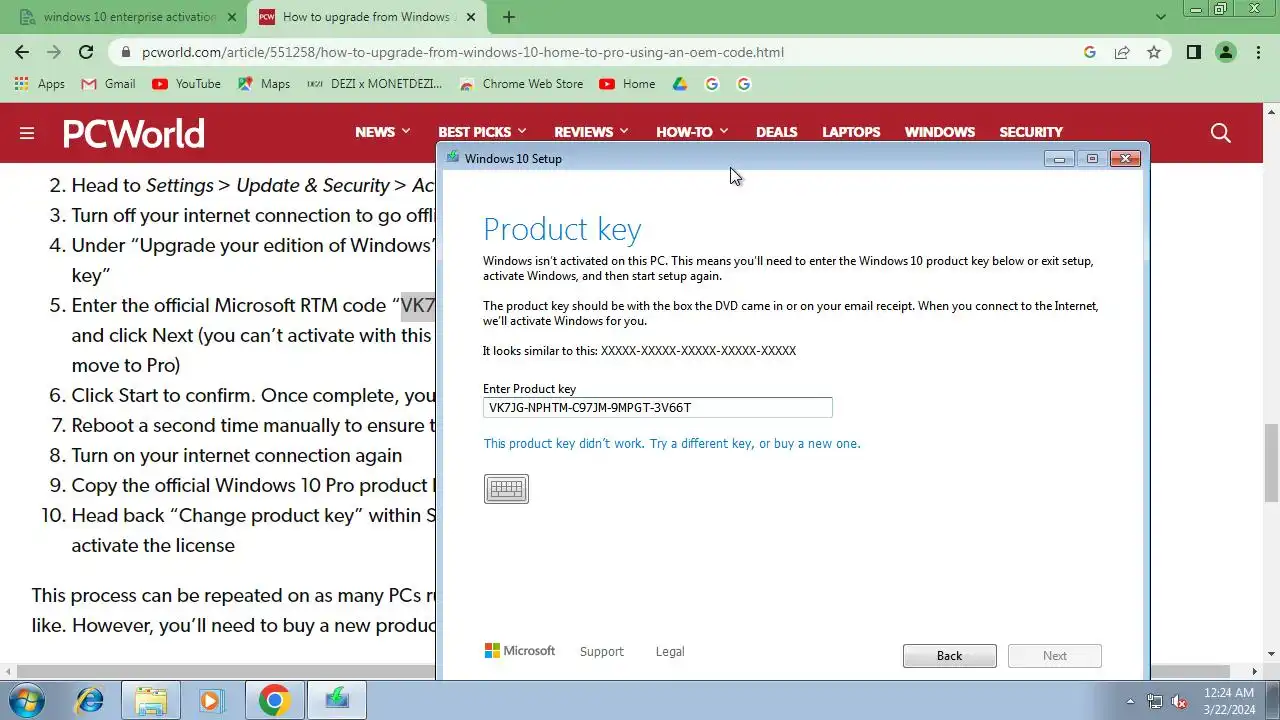Open Chrome Web Store bookmark
This screenshot has height=720, width=1280.
click(521, 84)
